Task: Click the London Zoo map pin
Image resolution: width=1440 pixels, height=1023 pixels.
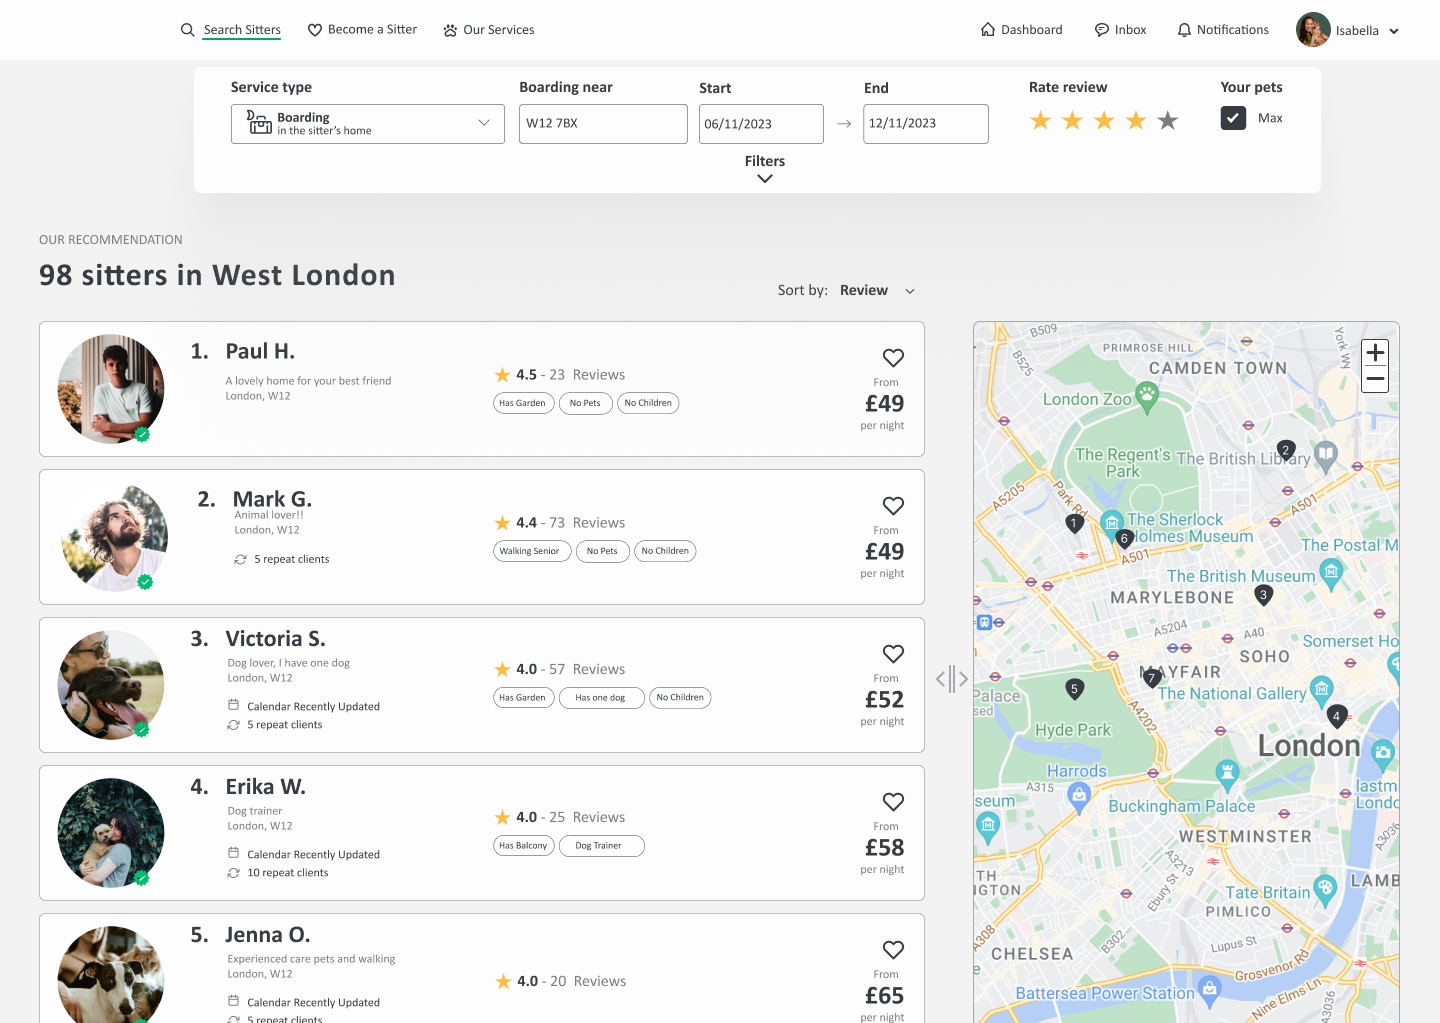Action: point(1147,397)
